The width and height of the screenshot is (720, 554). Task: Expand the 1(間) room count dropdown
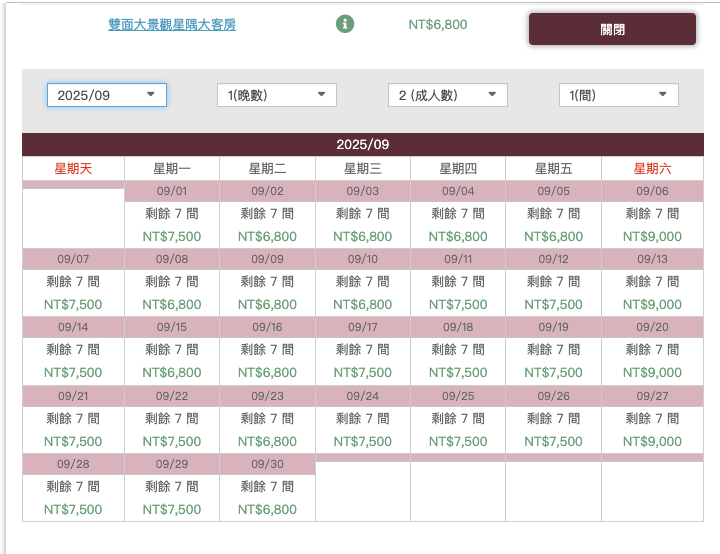(x=618, y=95)
